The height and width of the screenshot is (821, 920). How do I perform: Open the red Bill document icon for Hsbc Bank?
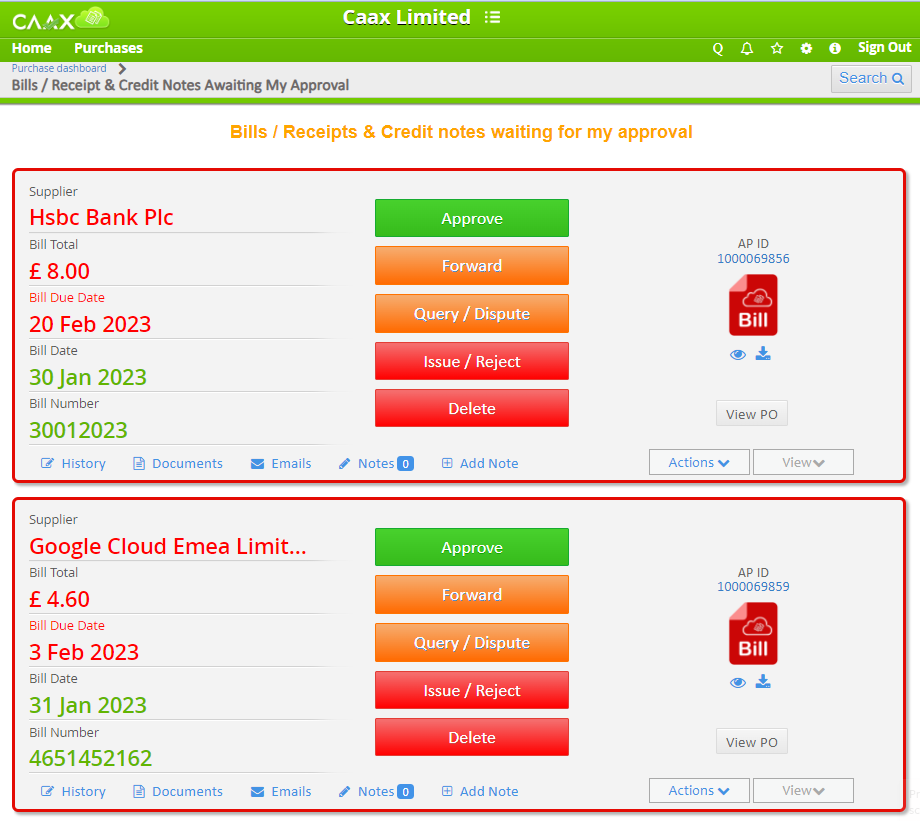753,305
